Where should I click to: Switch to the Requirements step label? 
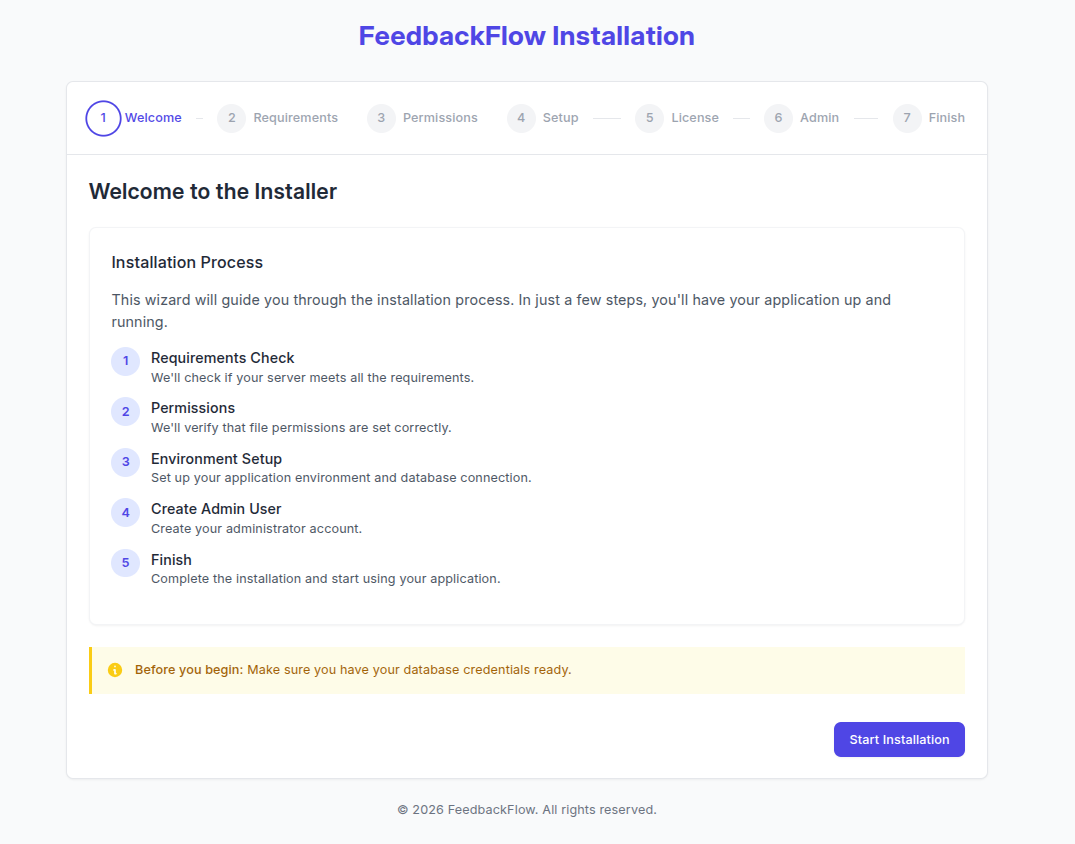(295, 118)
